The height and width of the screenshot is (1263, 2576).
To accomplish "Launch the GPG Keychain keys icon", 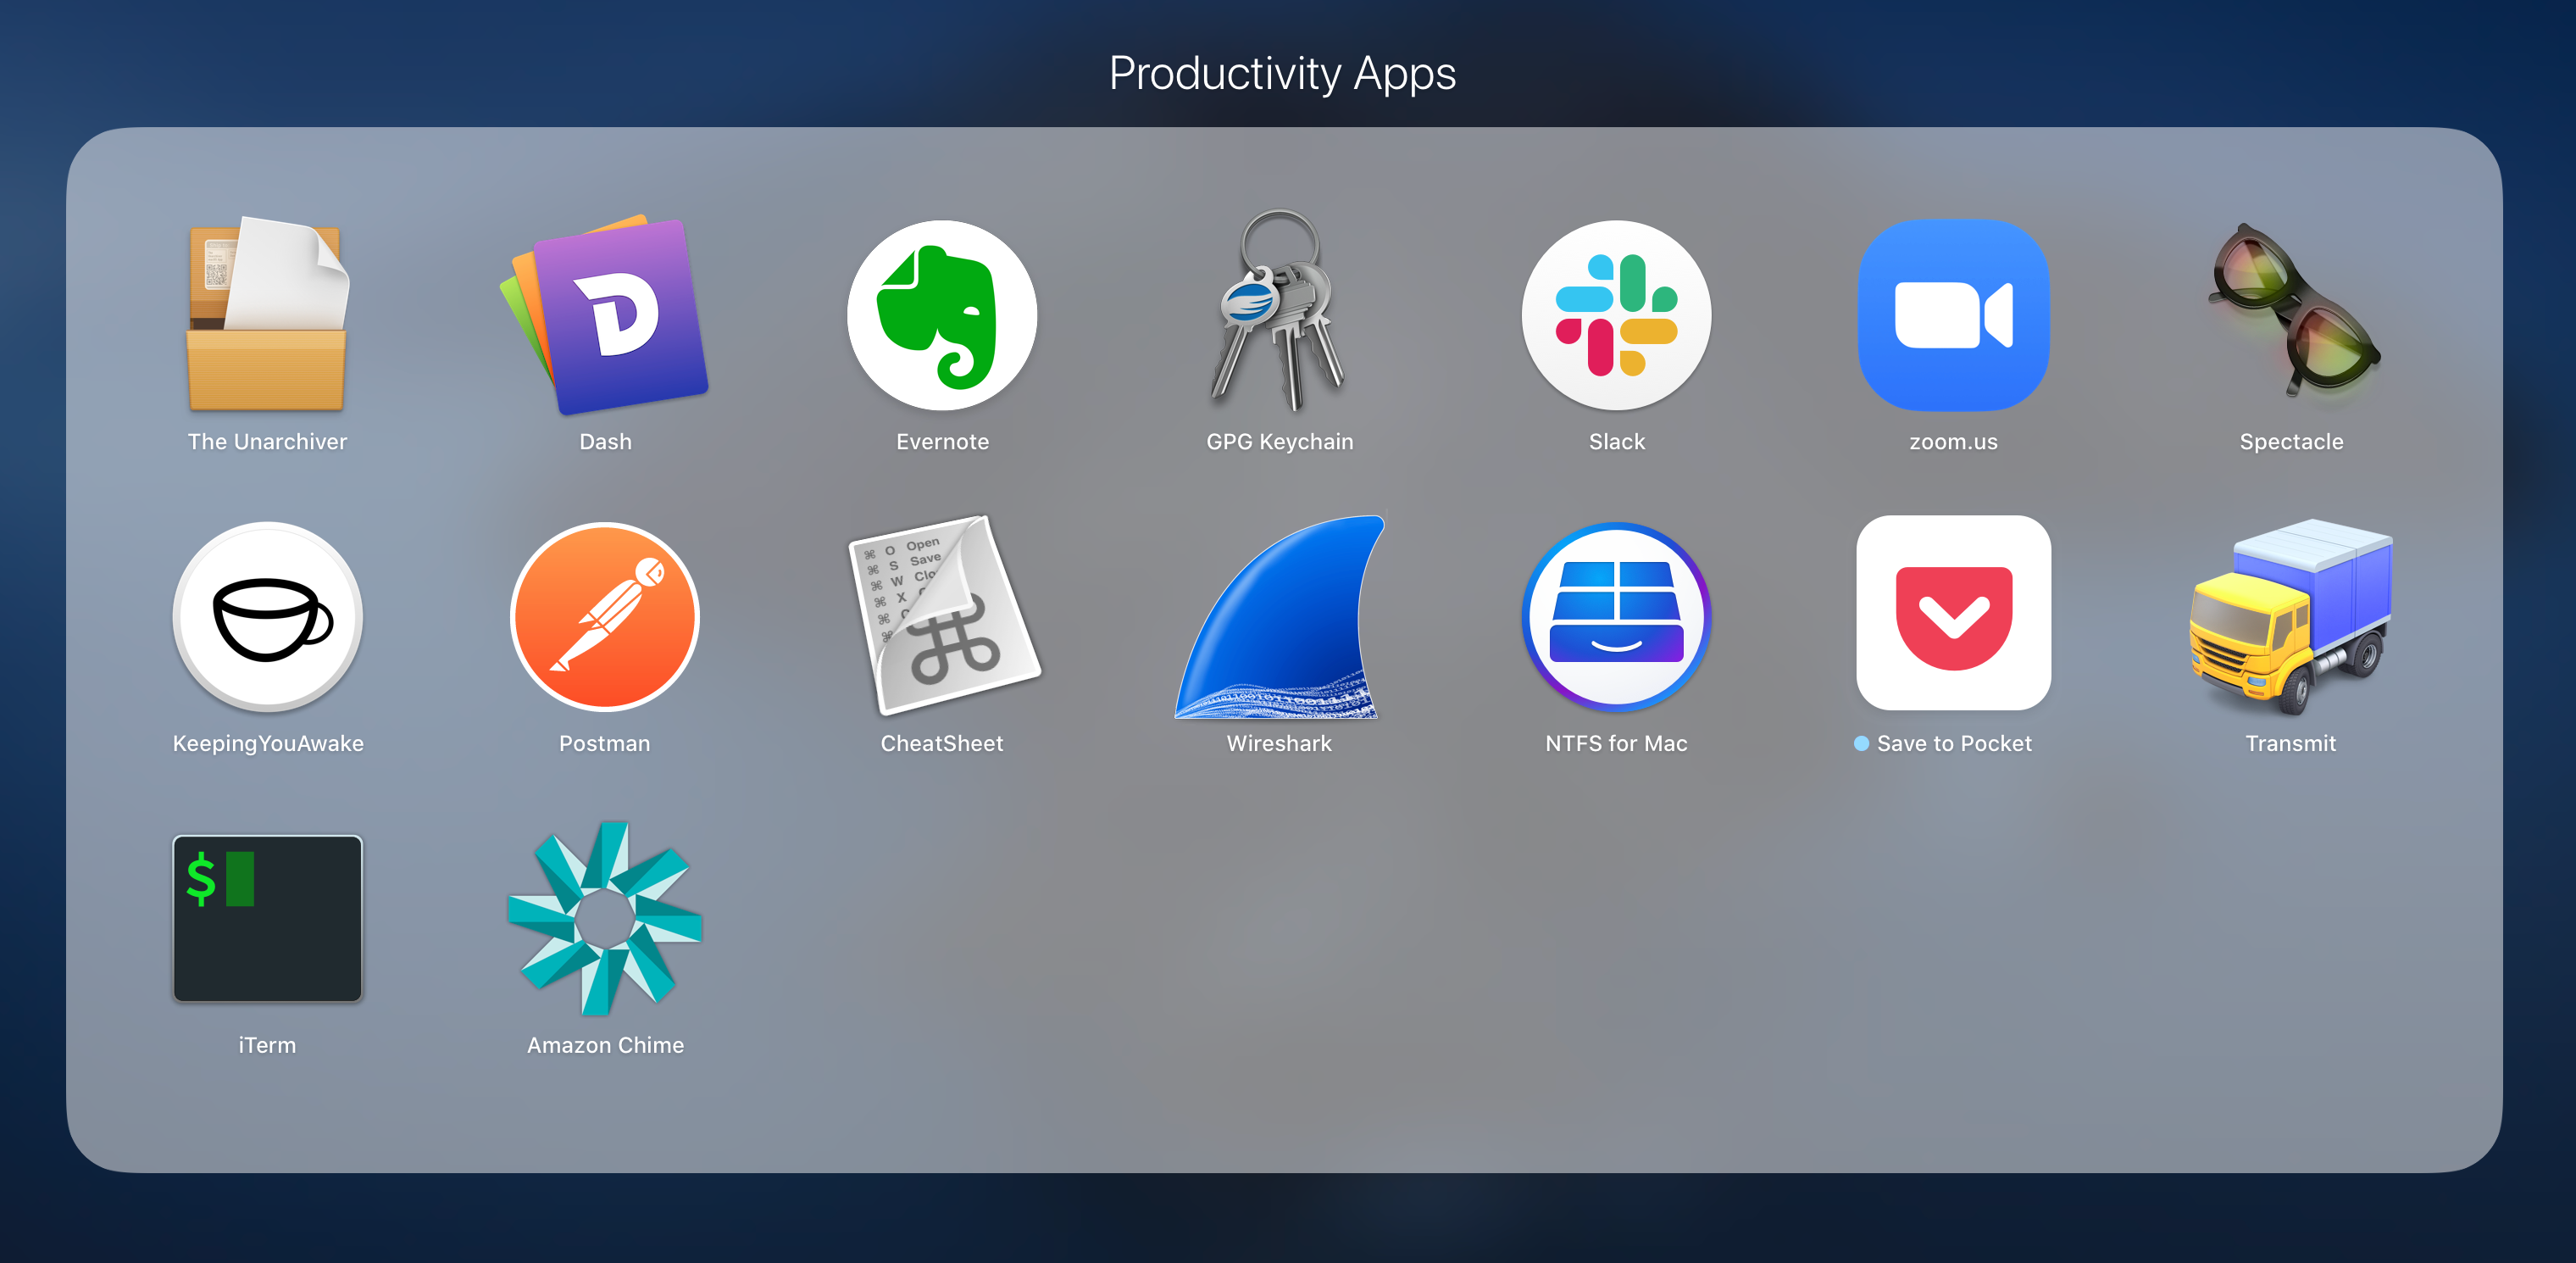I will (1279, 311).
